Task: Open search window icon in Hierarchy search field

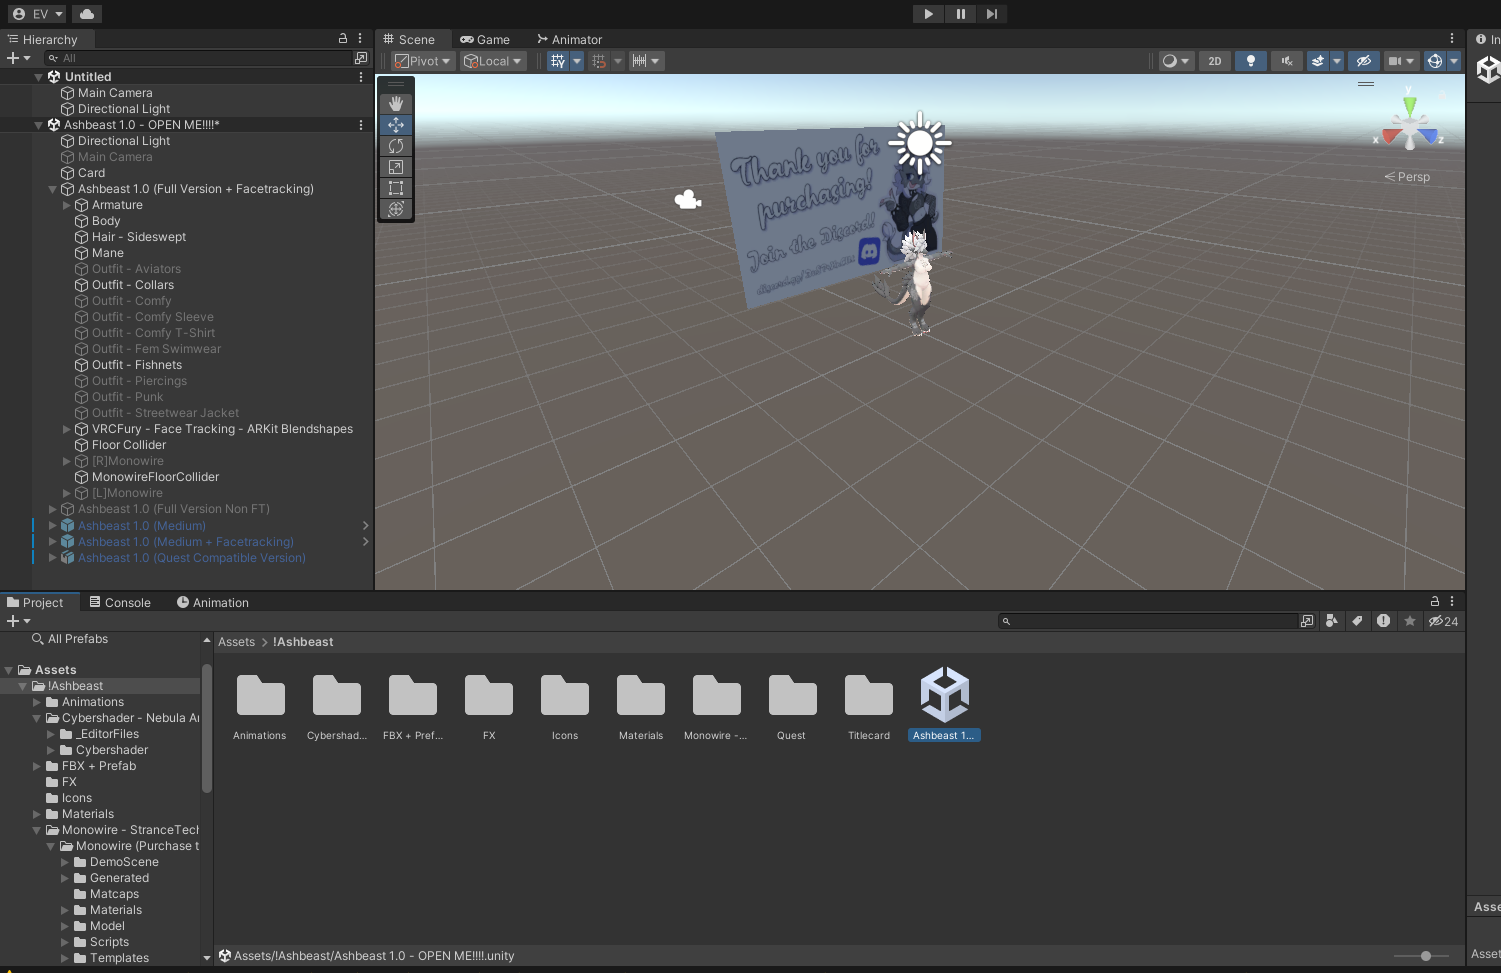Action: tap(361, 58)
